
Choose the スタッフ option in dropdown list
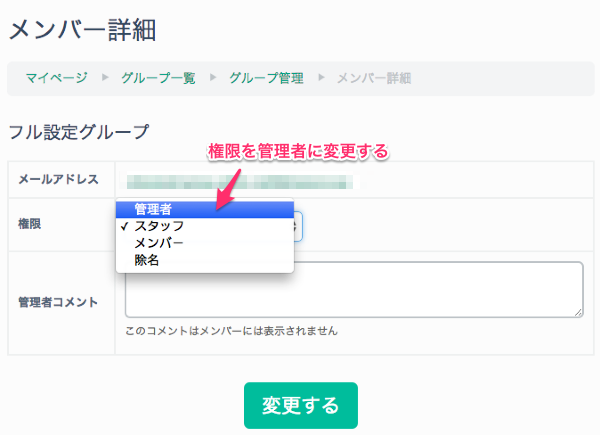[160, 226]
